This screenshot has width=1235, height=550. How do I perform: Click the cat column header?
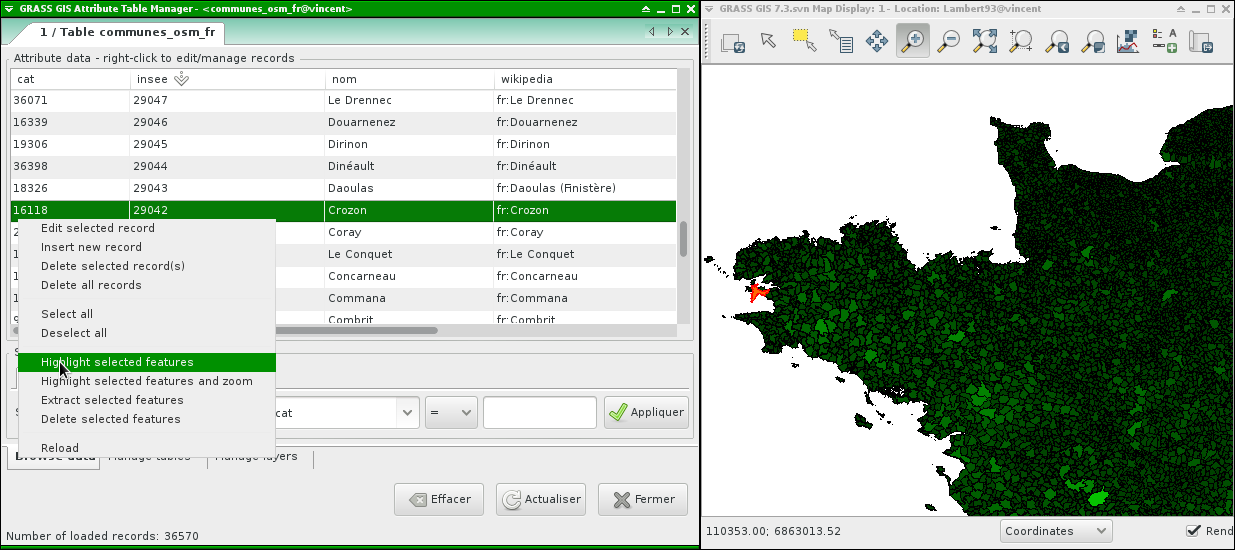(x=70, y=79)
